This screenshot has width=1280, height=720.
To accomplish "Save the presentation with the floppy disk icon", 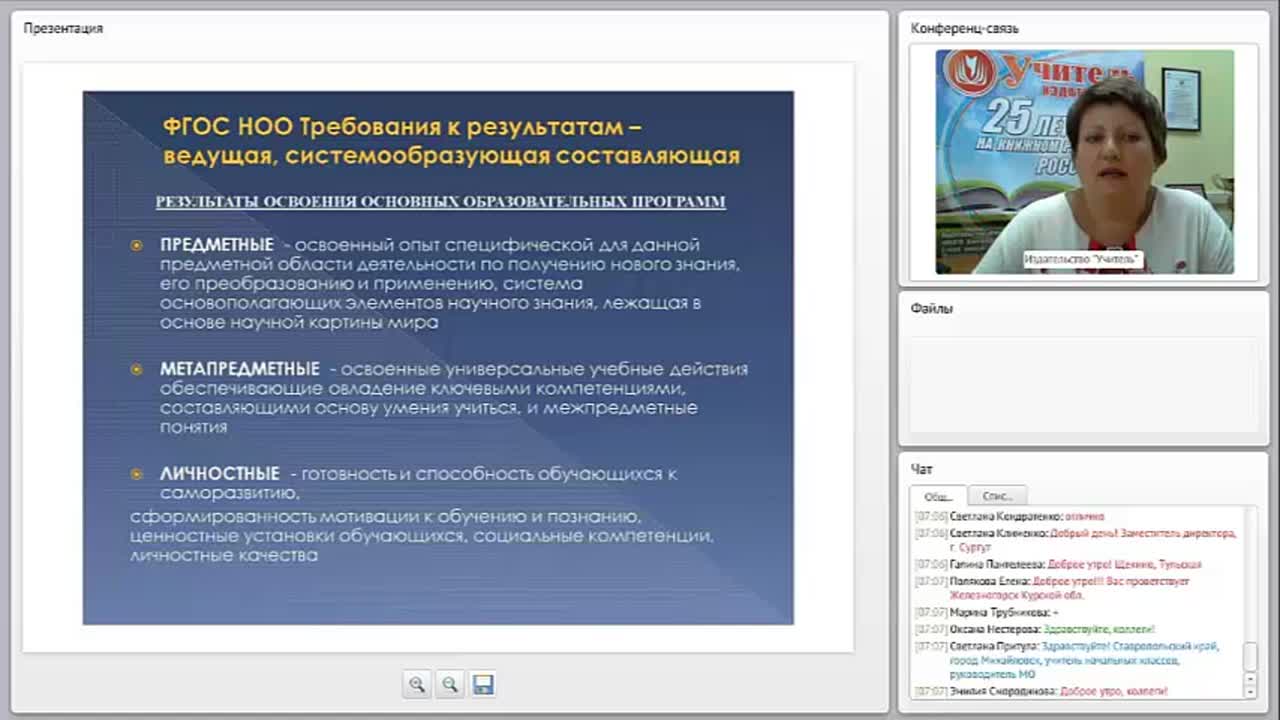I will (483, 684).
